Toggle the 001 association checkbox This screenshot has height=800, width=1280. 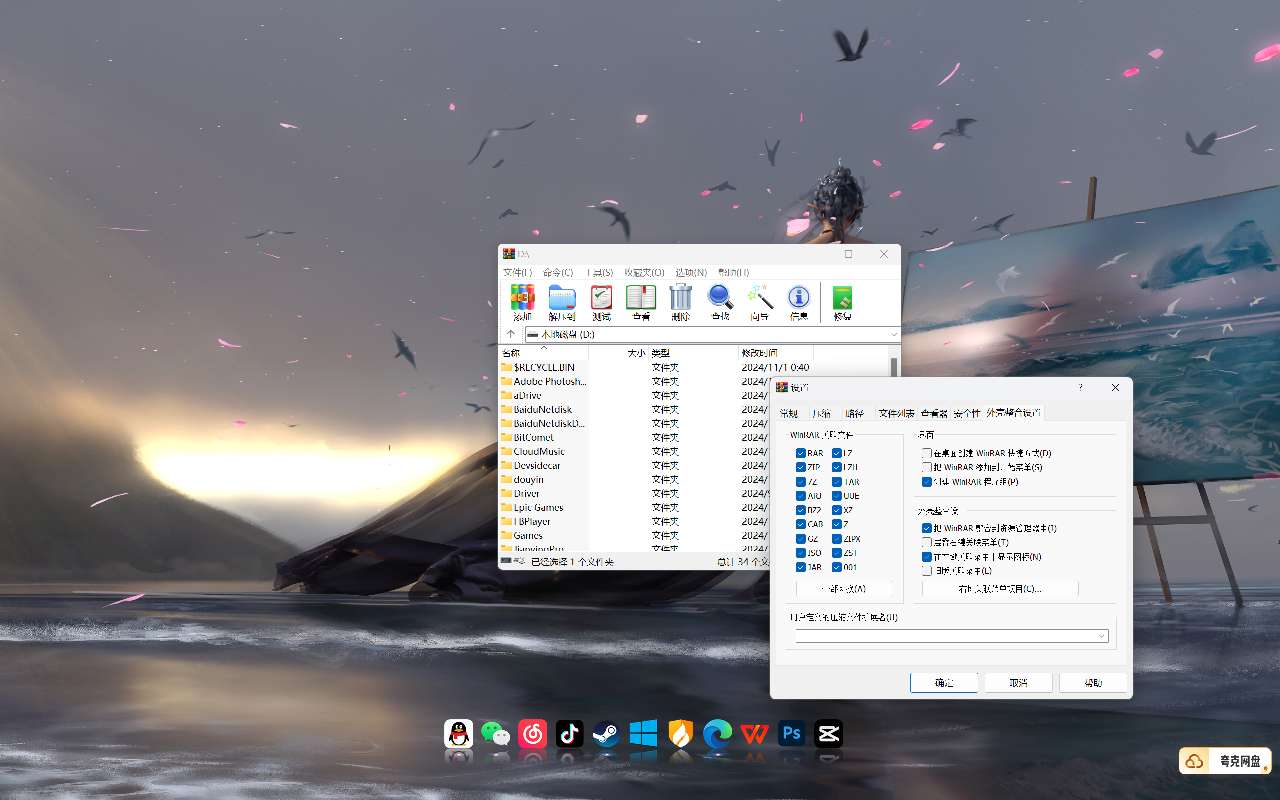tap(837, 567)
